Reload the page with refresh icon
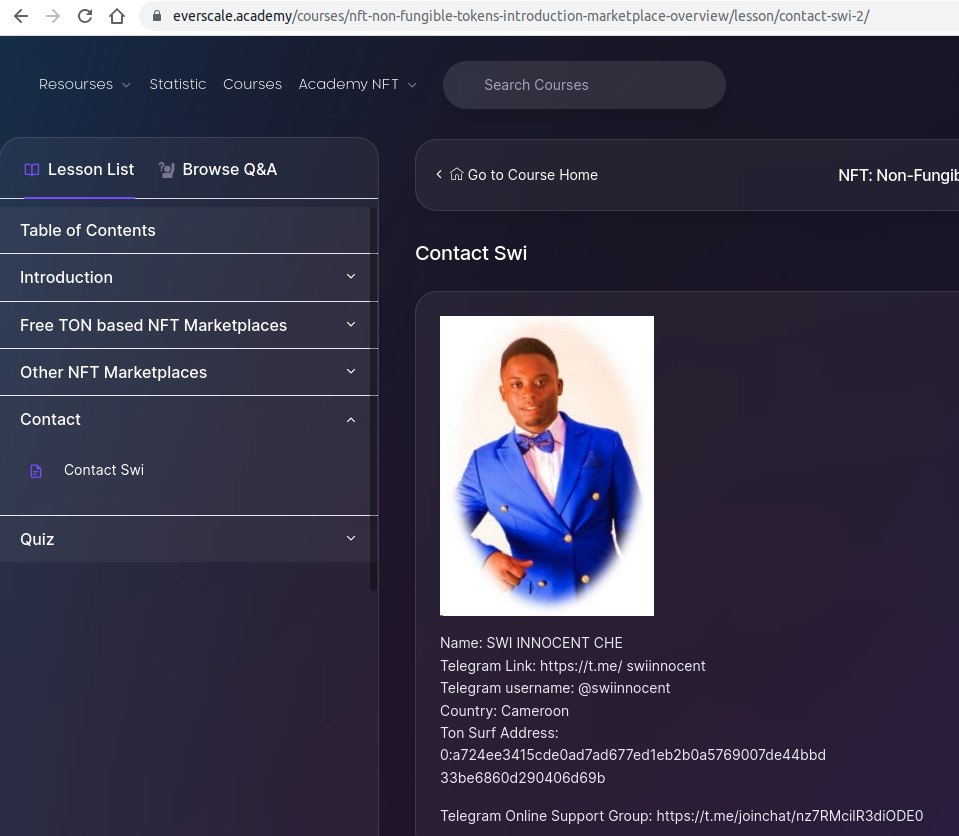The height and width of the screenshot is (836, 959). click(x=85, y=17)
